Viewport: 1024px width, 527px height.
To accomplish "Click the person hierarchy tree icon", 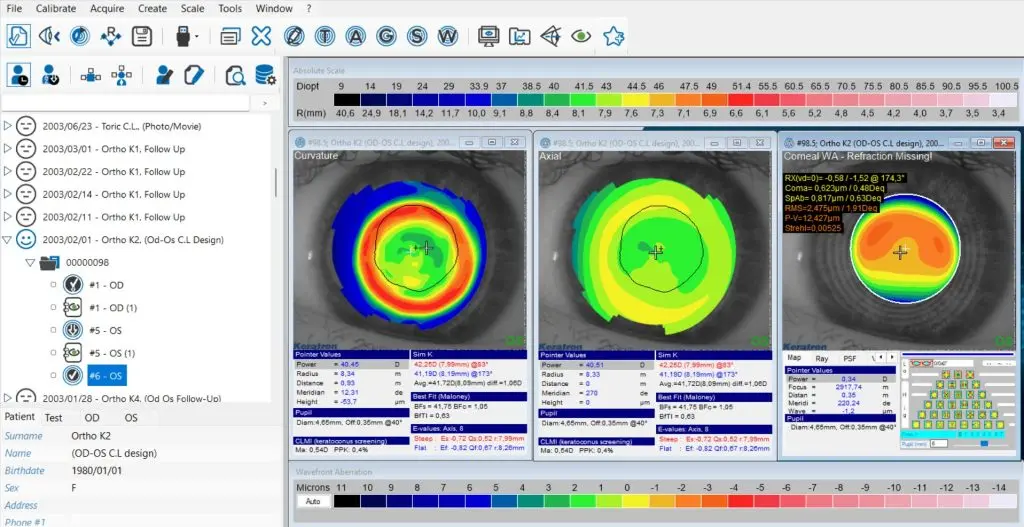I will click(121, 75).
